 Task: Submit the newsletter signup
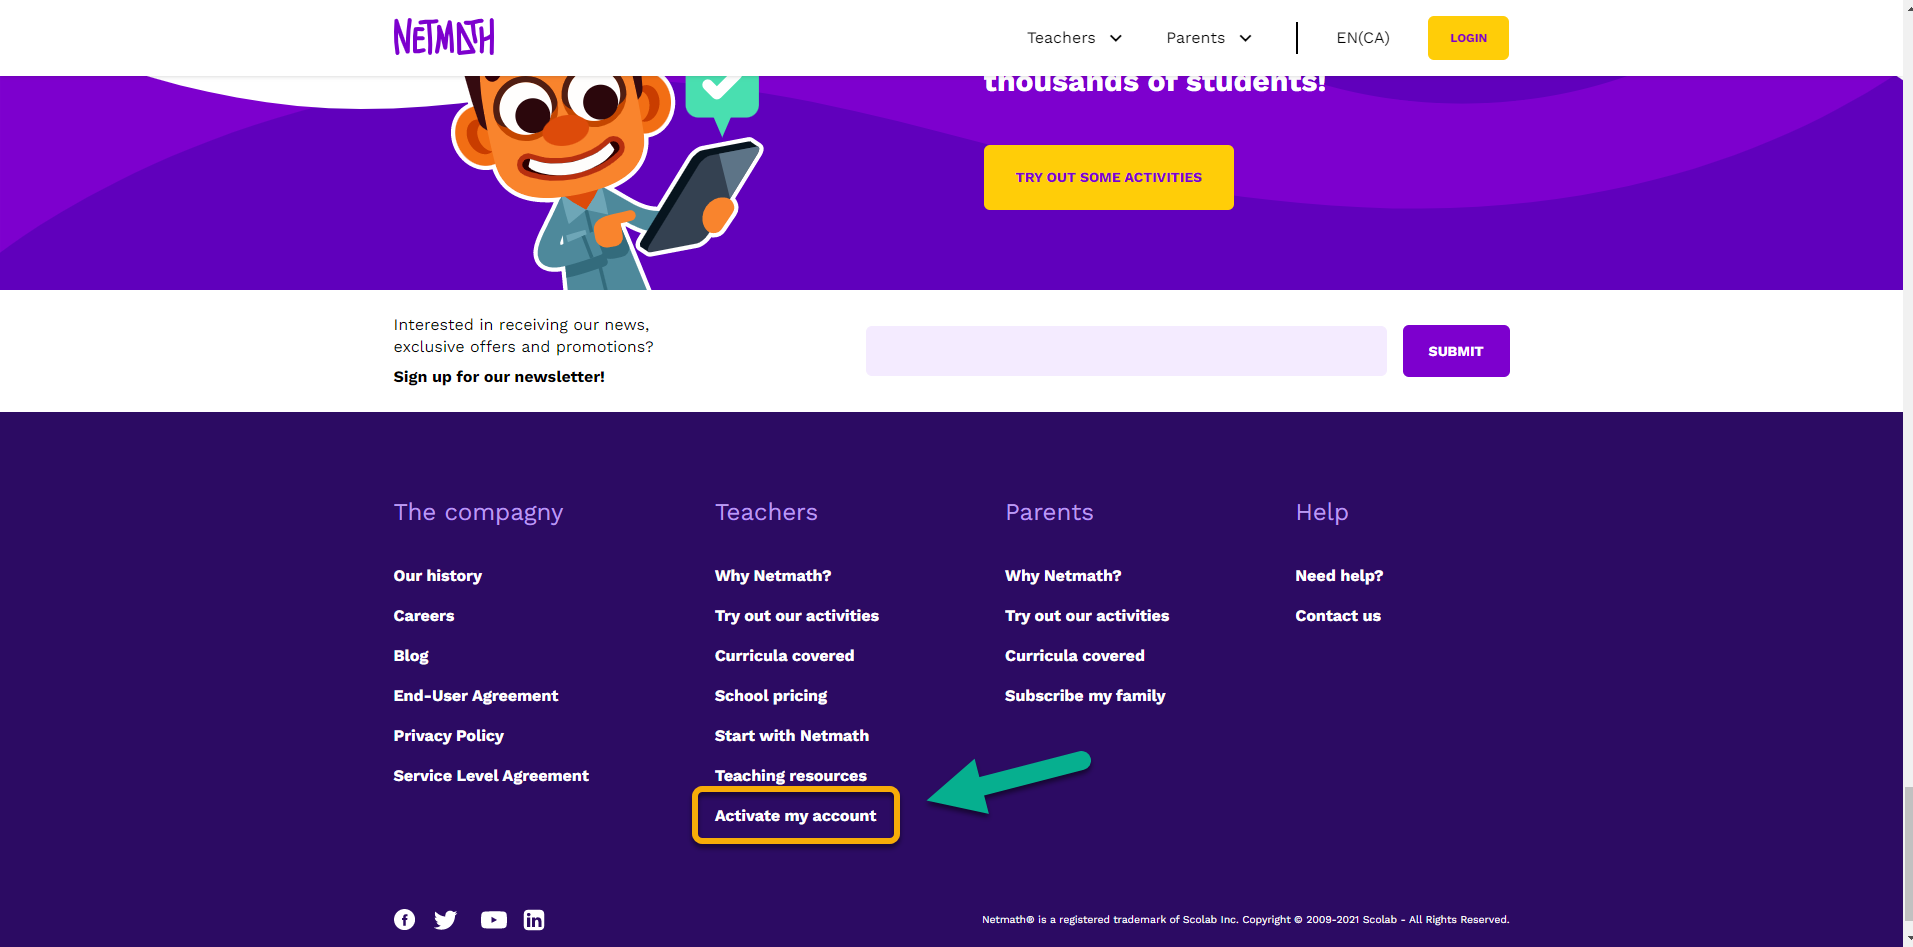click(1456, 351)
